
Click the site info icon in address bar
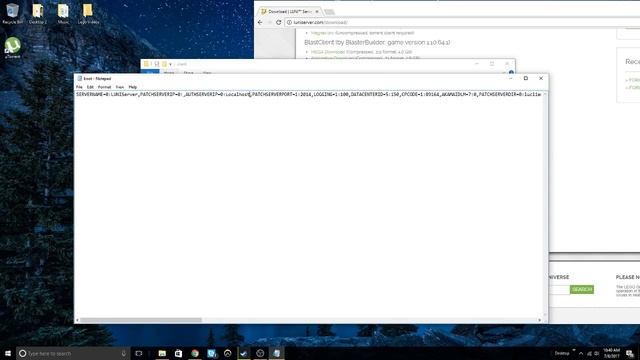289,22
